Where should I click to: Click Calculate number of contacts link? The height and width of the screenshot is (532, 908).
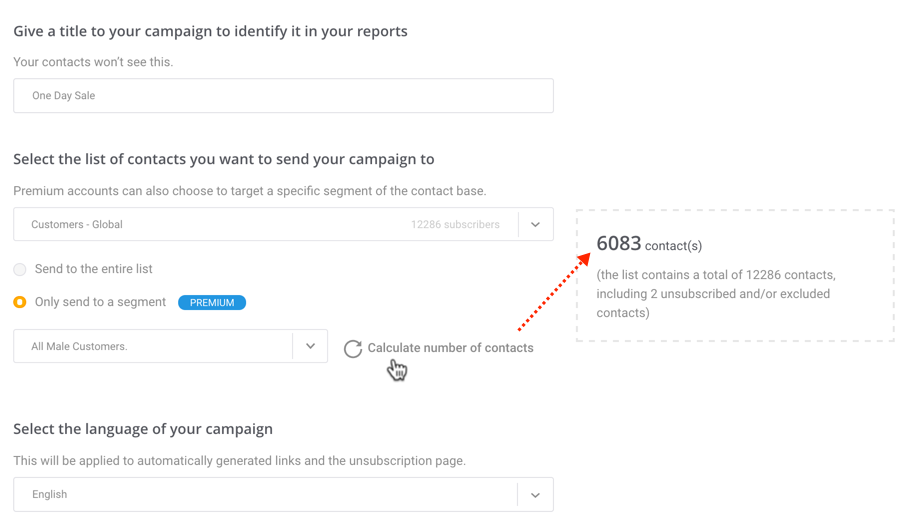[451, 348]
